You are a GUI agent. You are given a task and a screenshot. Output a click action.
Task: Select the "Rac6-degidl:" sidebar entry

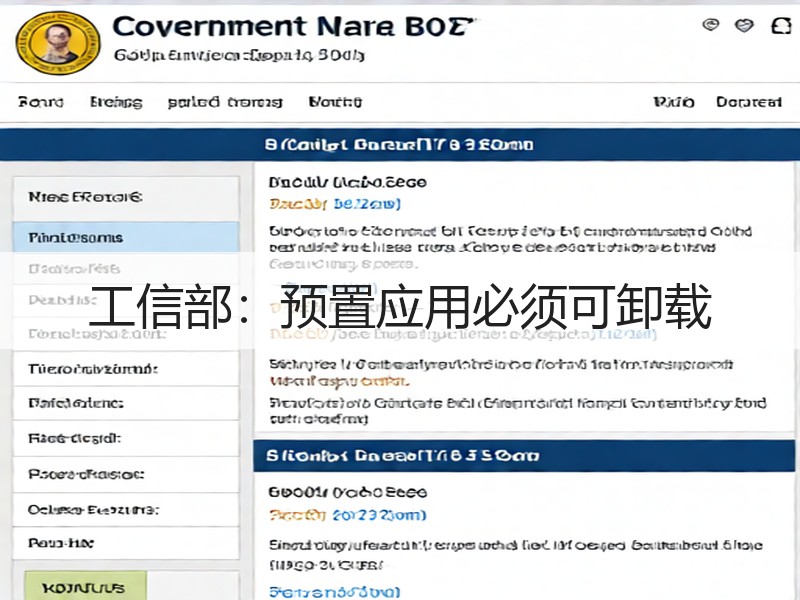tap(126, 438)
